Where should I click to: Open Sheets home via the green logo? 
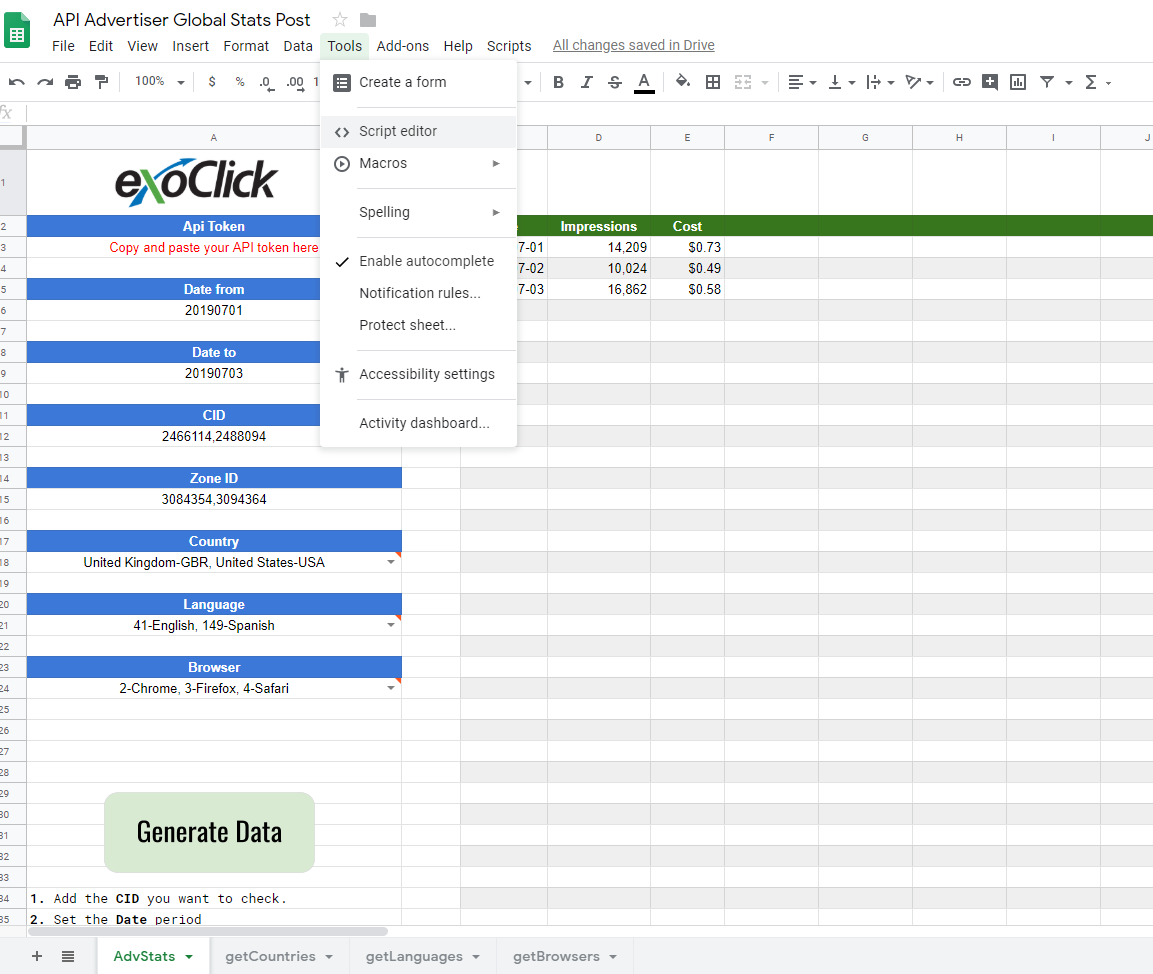(x=17, y=30)
